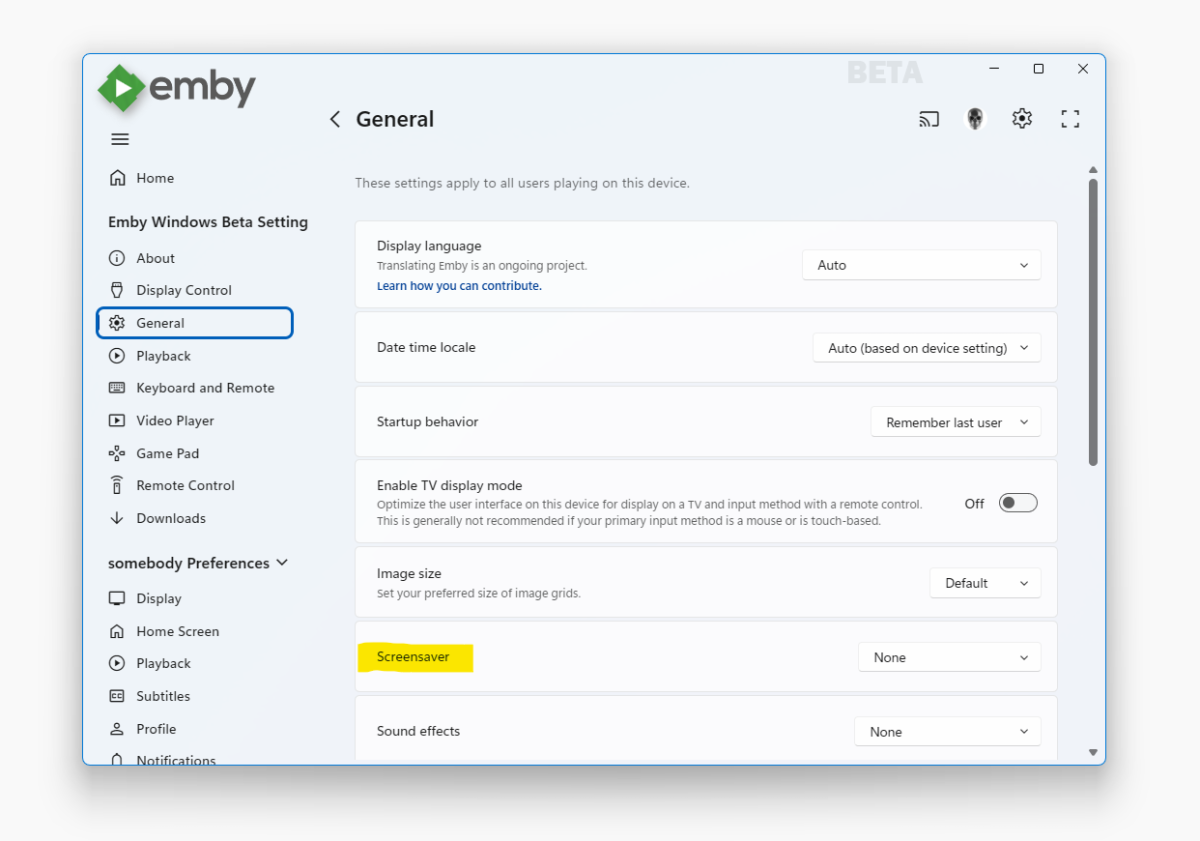Open Playback under somebody Preferences
Screen dimensions: 1200x841
click(194, 663)
